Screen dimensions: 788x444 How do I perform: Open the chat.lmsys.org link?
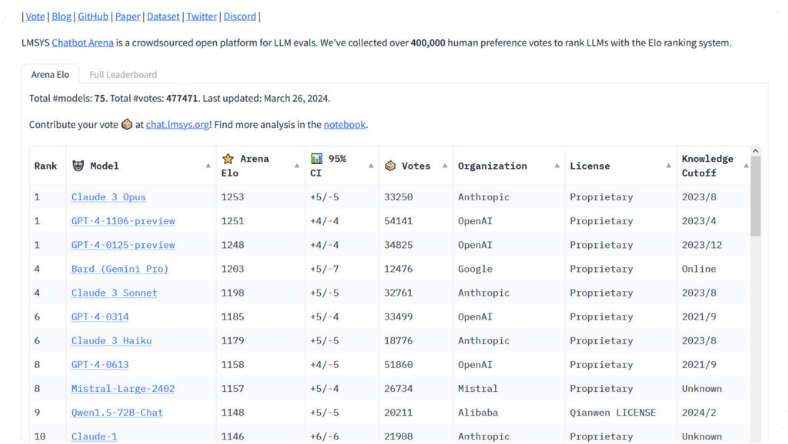click(x=177, y=125)
